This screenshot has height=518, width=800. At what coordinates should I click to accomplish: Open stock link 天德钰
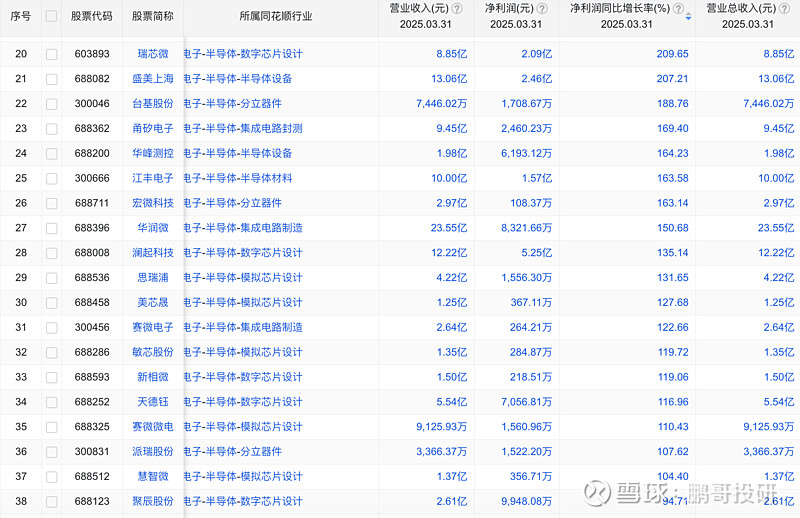[x=153, y=402]
